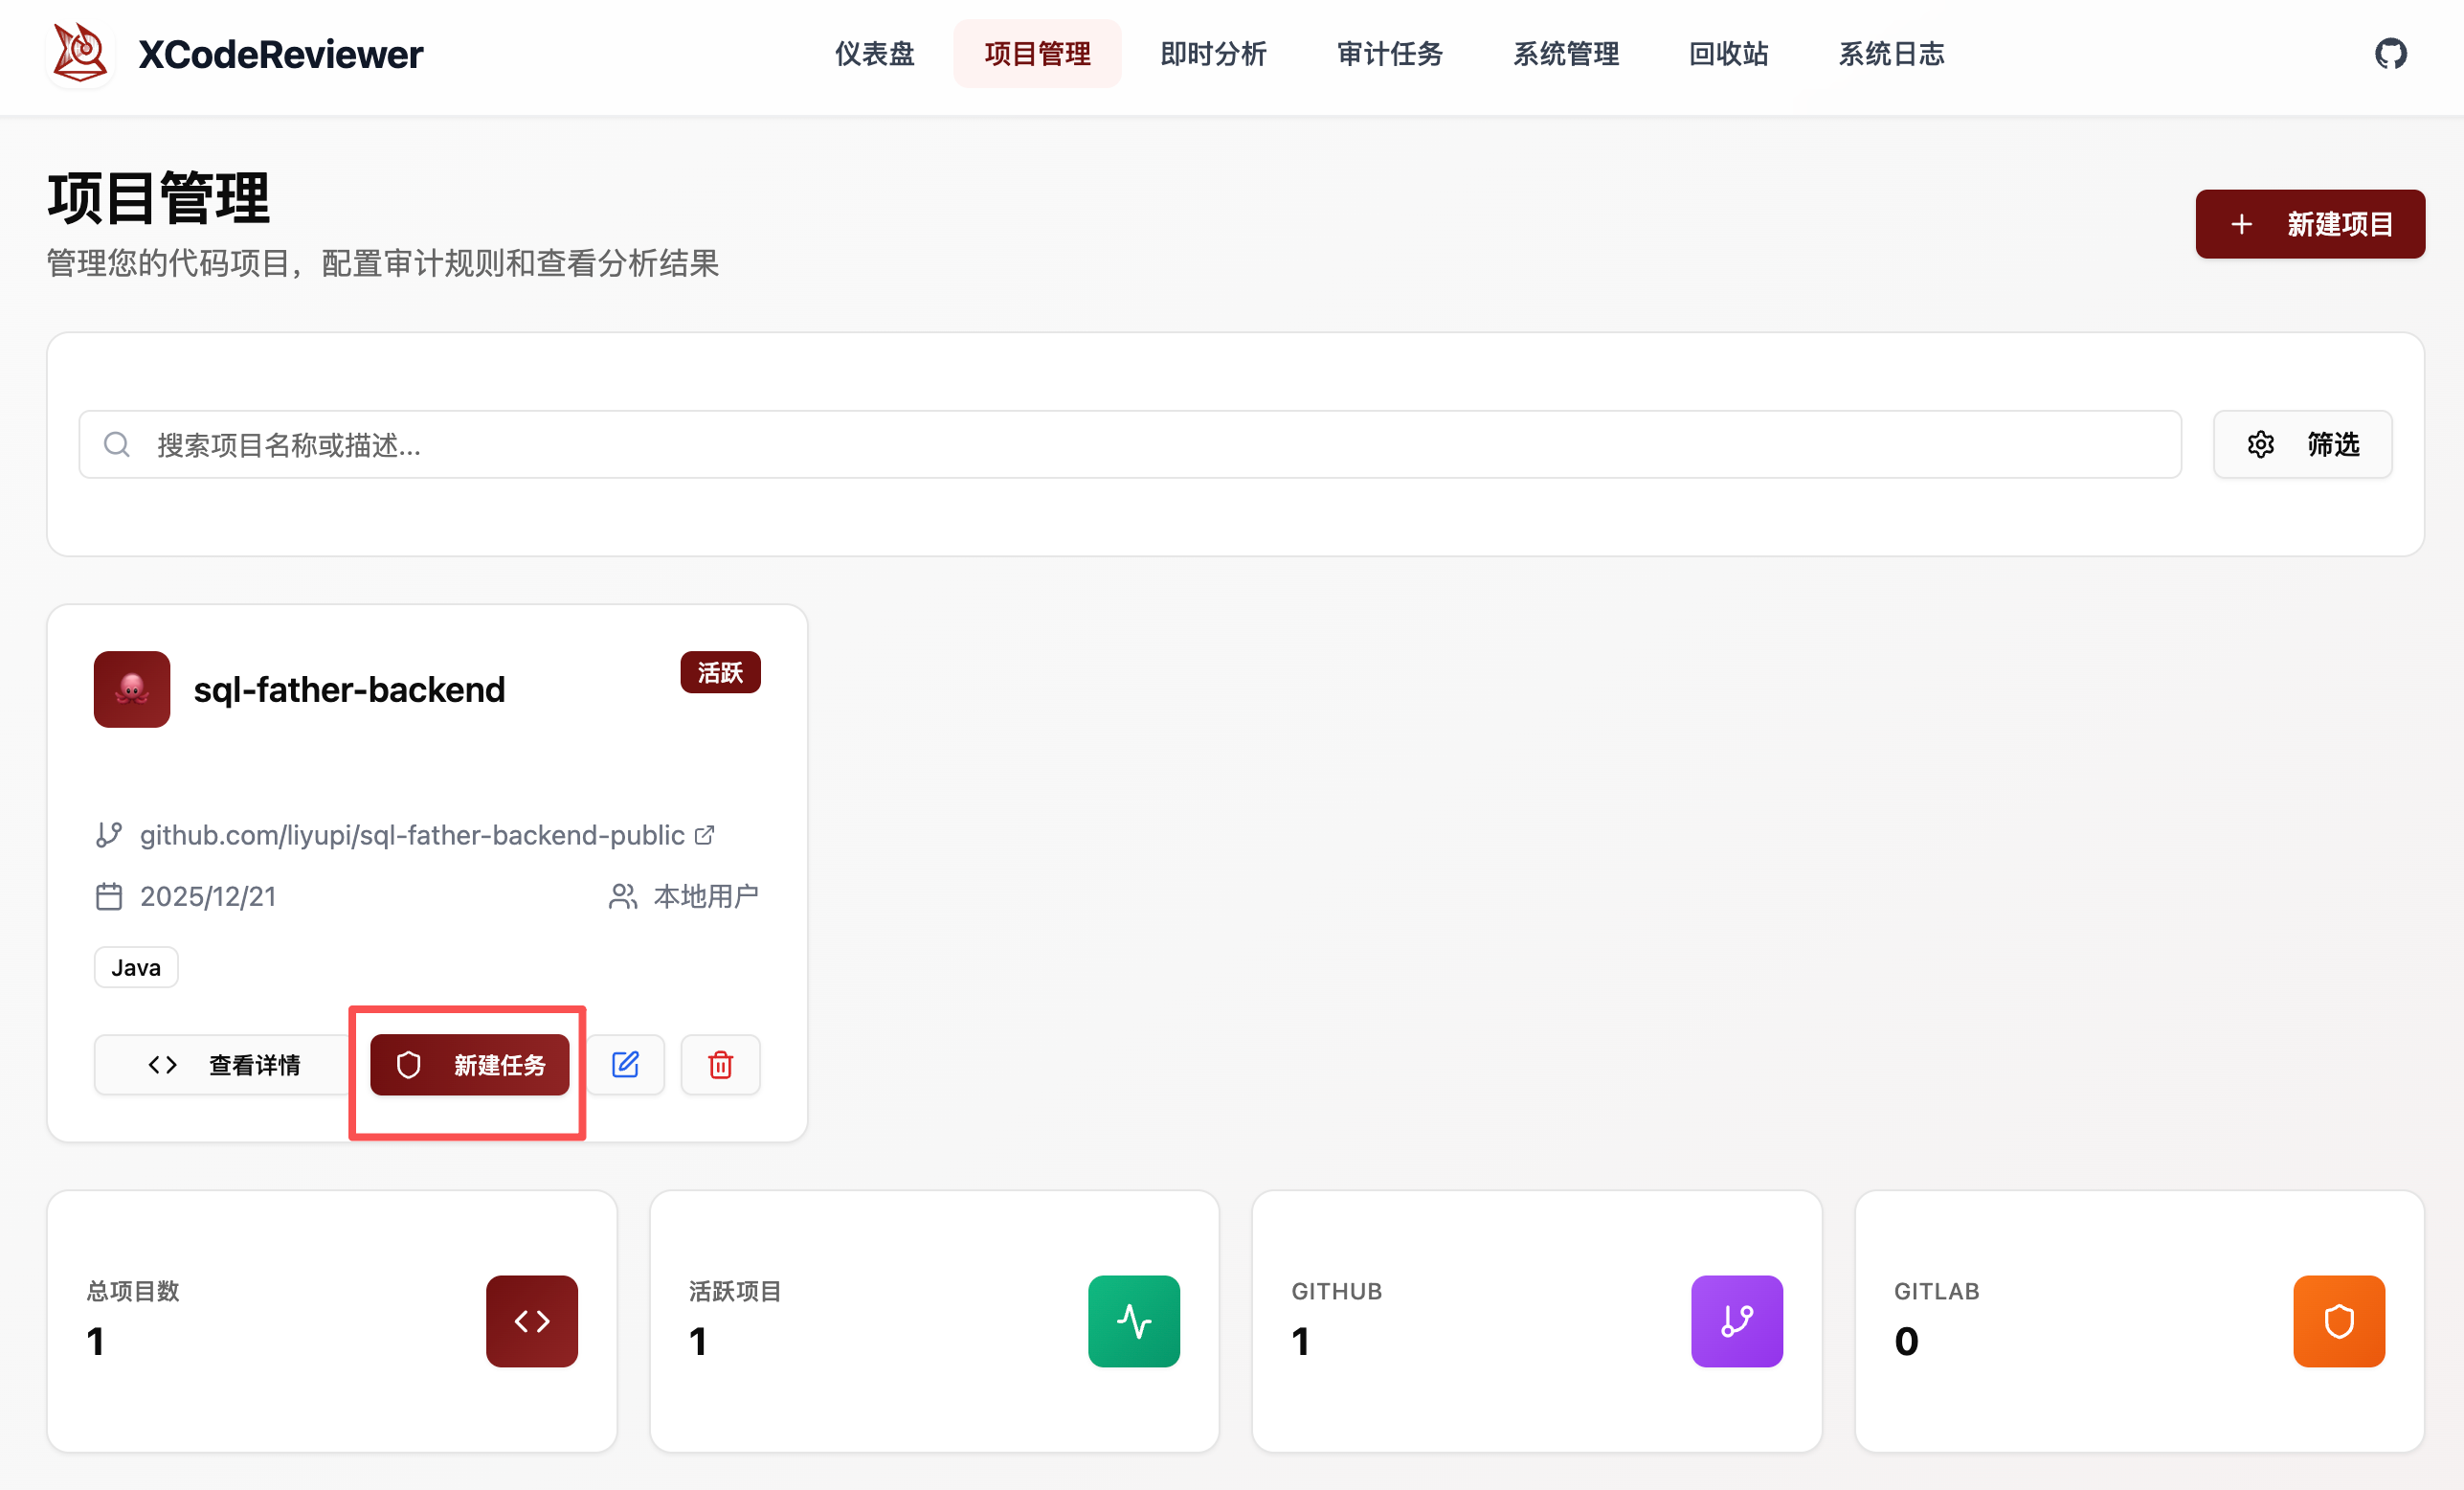This screenshot has height=1490, width=2464.
Task: Click the code brackets icon on 总项目数 card
Action: (x=531, y=1321)
